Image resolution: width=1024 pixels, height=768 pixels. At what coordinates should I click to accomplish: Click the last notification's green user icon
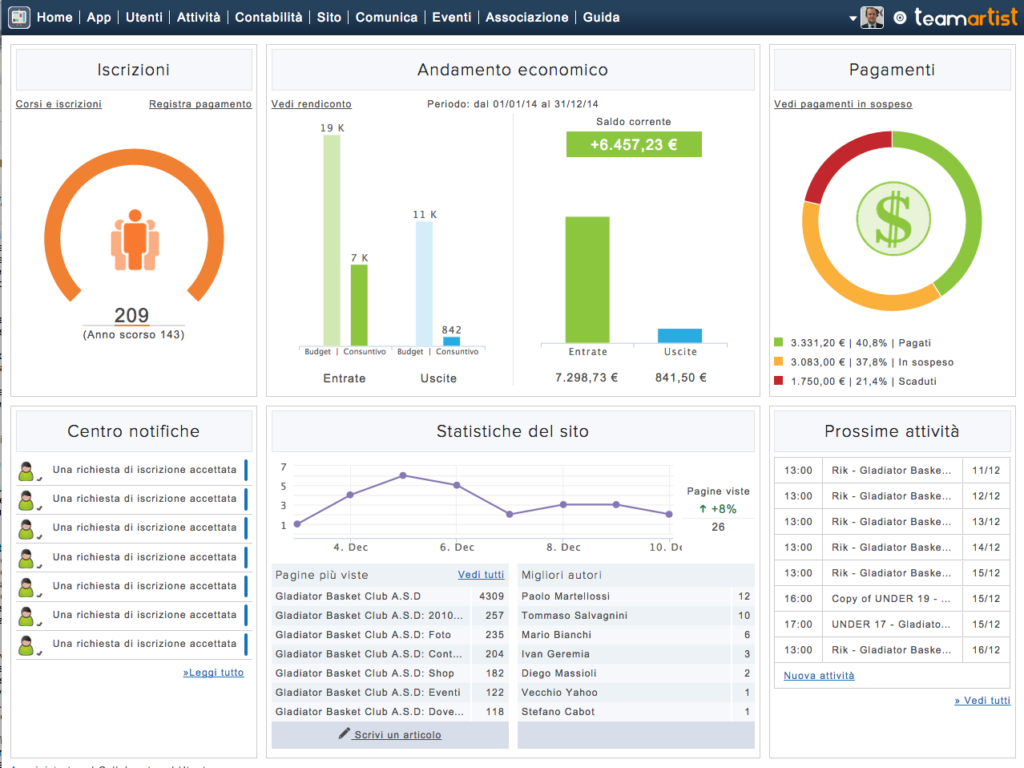click(x=29, y=644)
